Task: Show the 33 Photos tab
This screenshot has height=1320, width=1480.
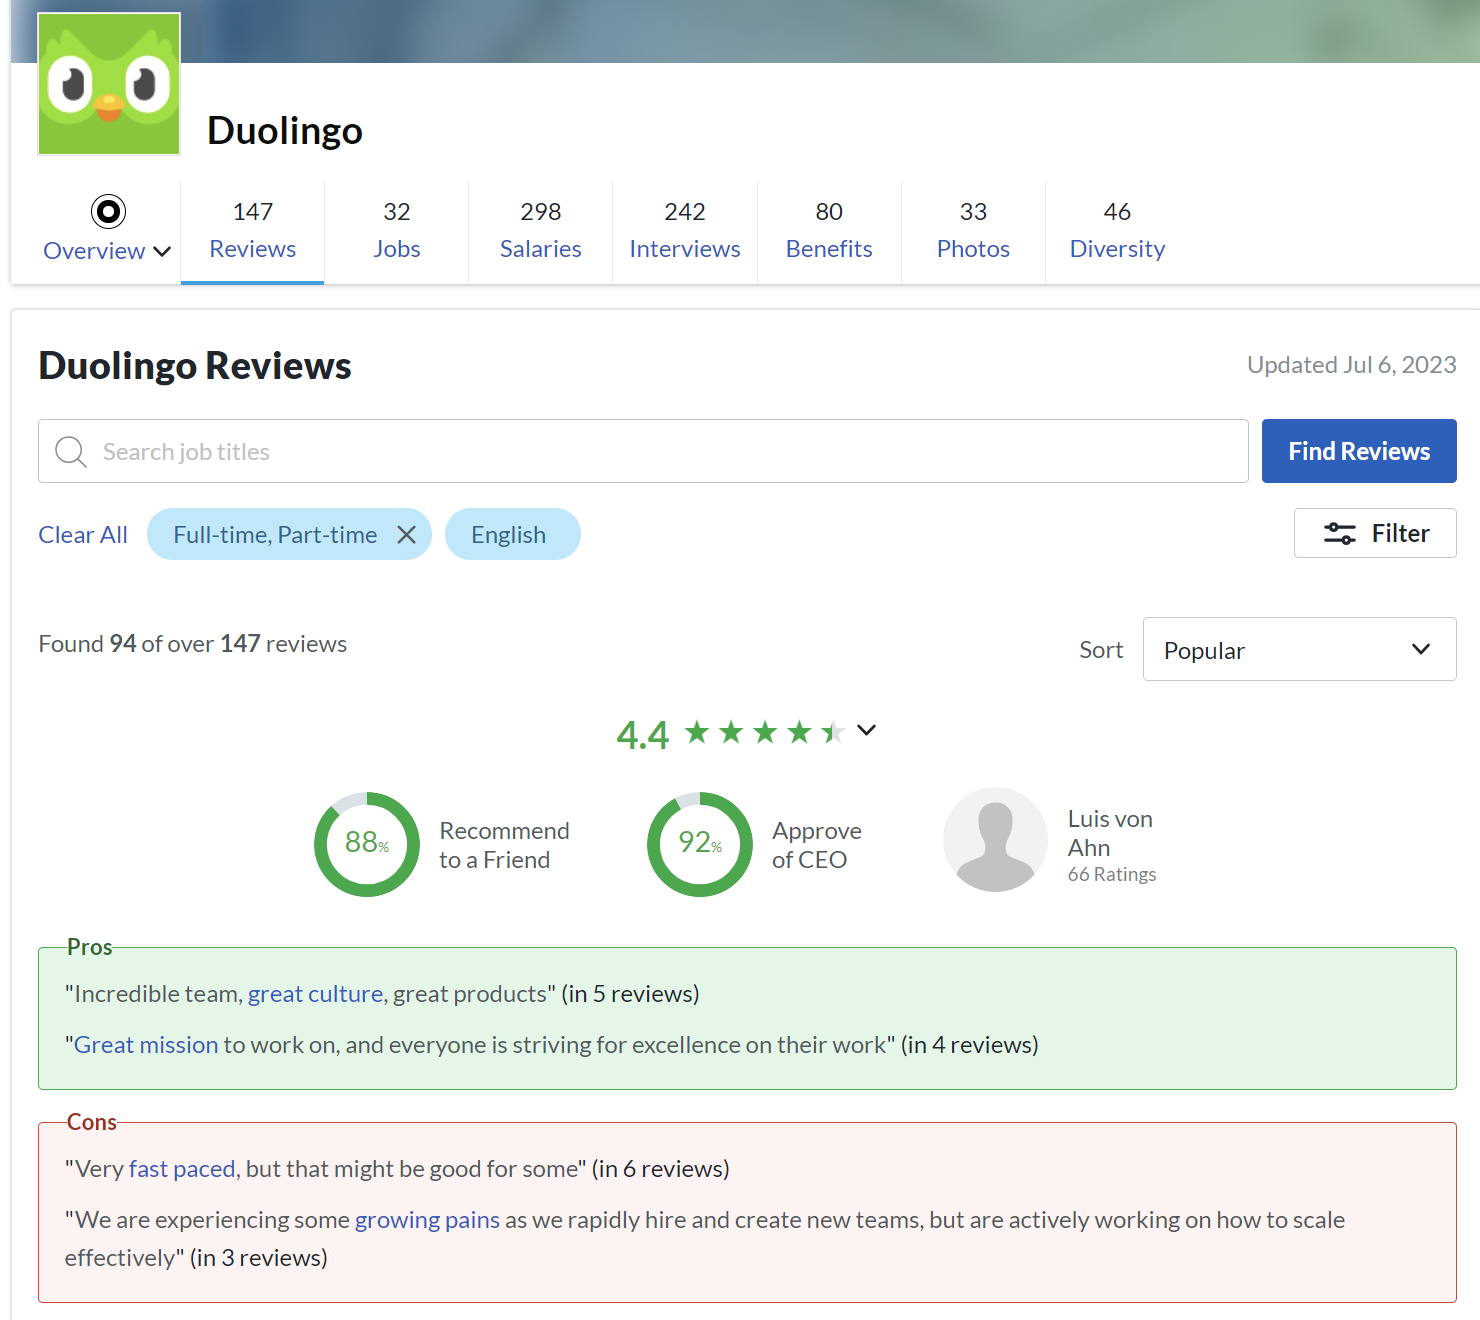Action: [x=973, y=231]
